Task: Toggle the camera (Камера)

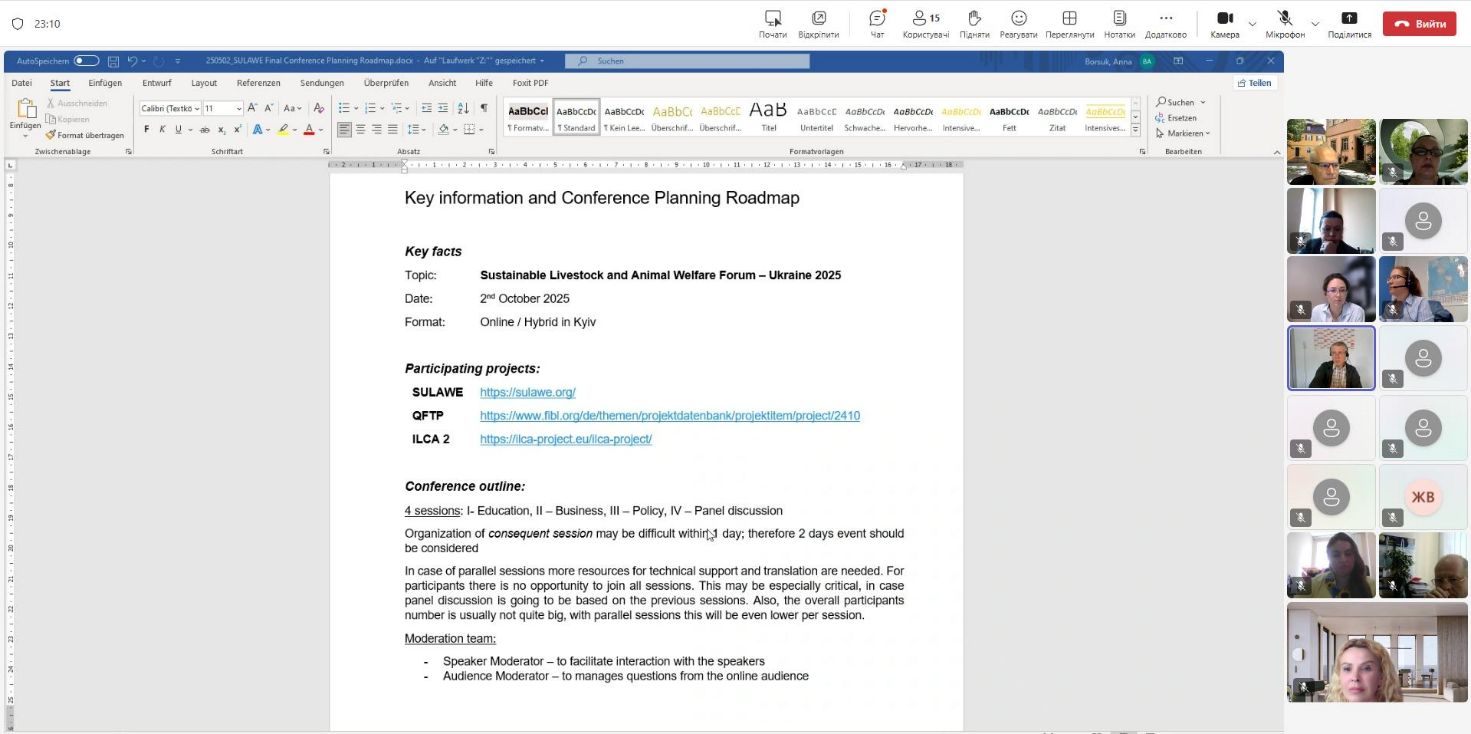Action: 1224,24
